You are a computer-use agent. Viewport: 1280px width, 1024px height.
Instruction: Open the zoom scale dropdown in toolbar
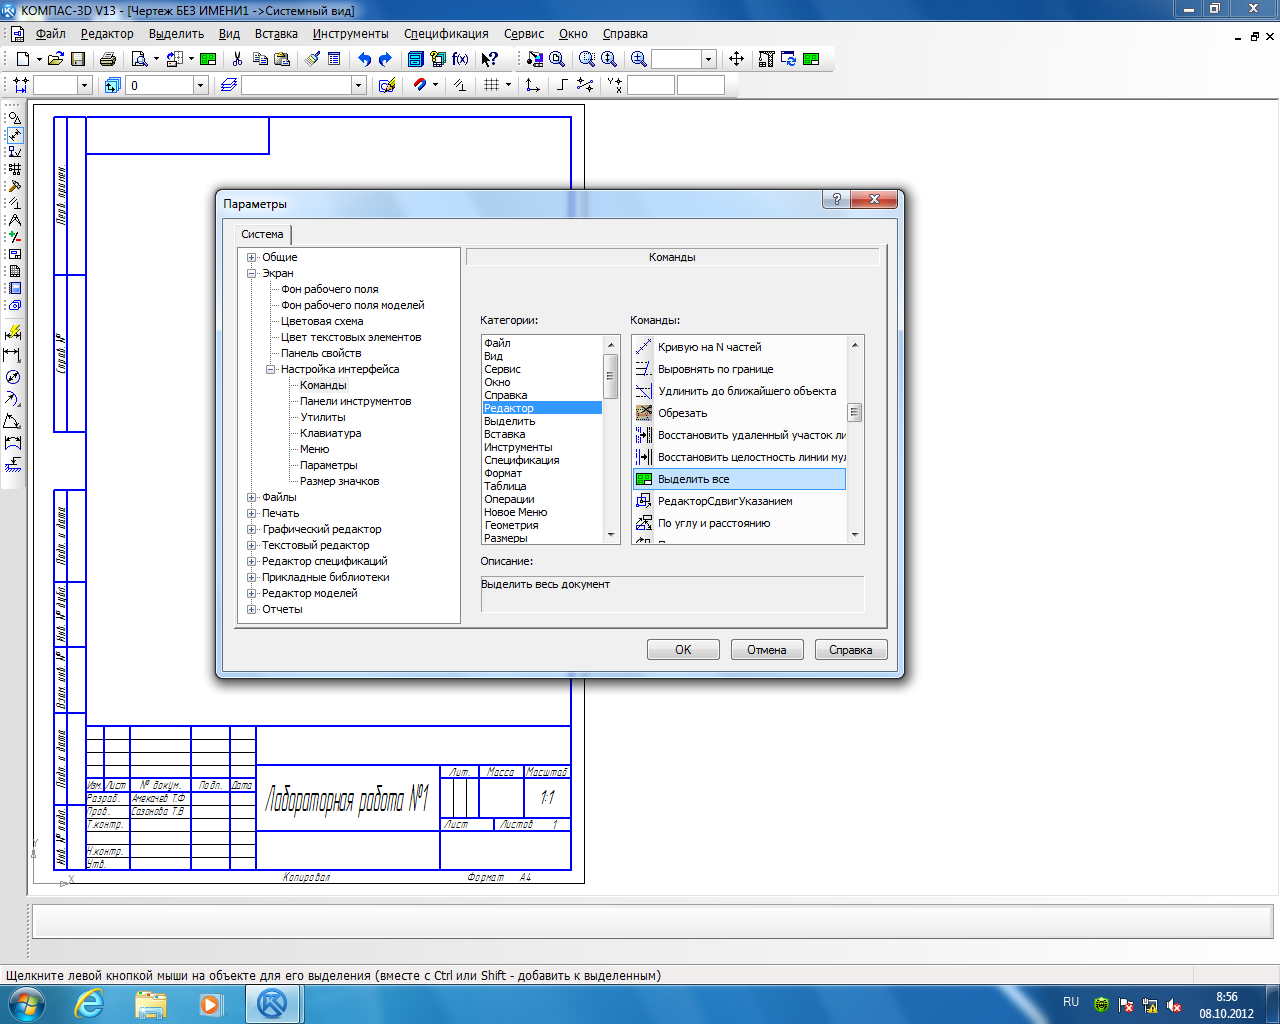point(708,59)
